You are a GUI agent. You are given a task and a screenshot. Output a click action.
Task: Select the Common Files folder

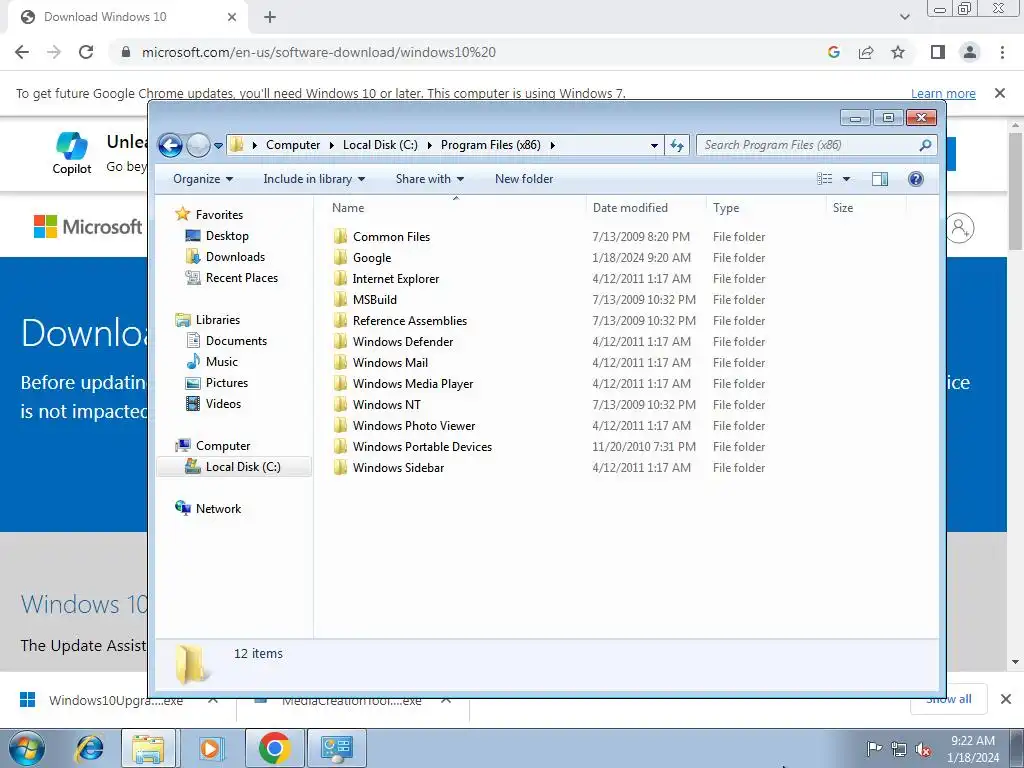pyautogui.click(x=391, y=237)
